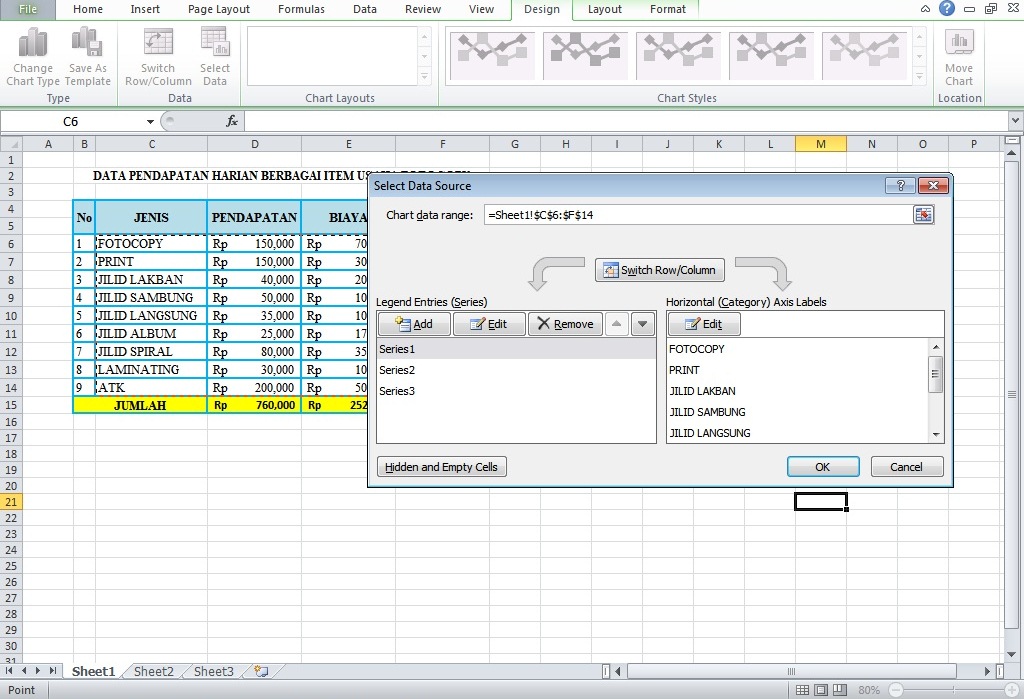Open the View tab
The width and height of the screenshot is (1024, 699).
point(481,9)
